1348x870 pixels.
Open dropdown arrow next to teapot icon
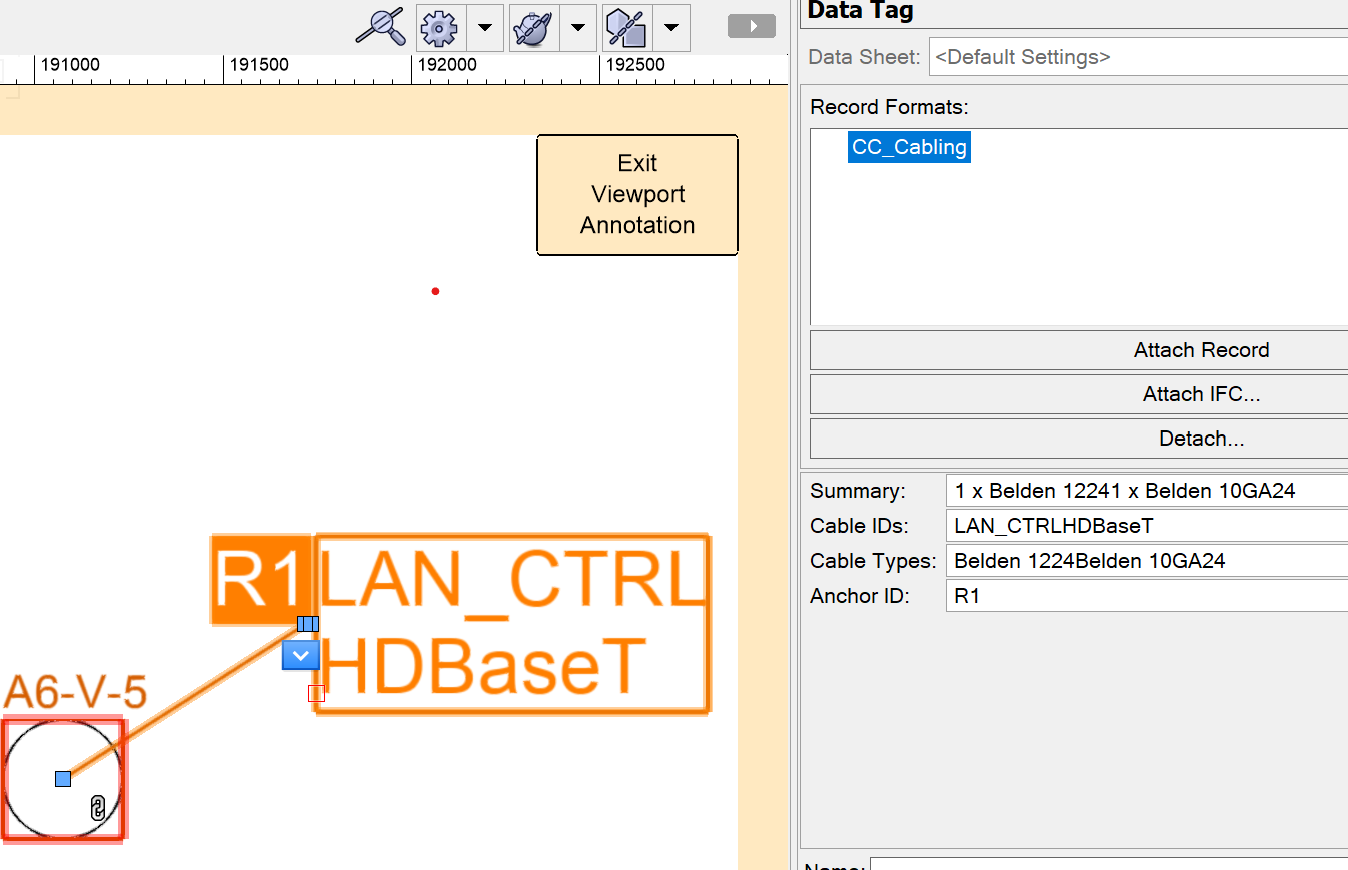(x=578, y=27)
